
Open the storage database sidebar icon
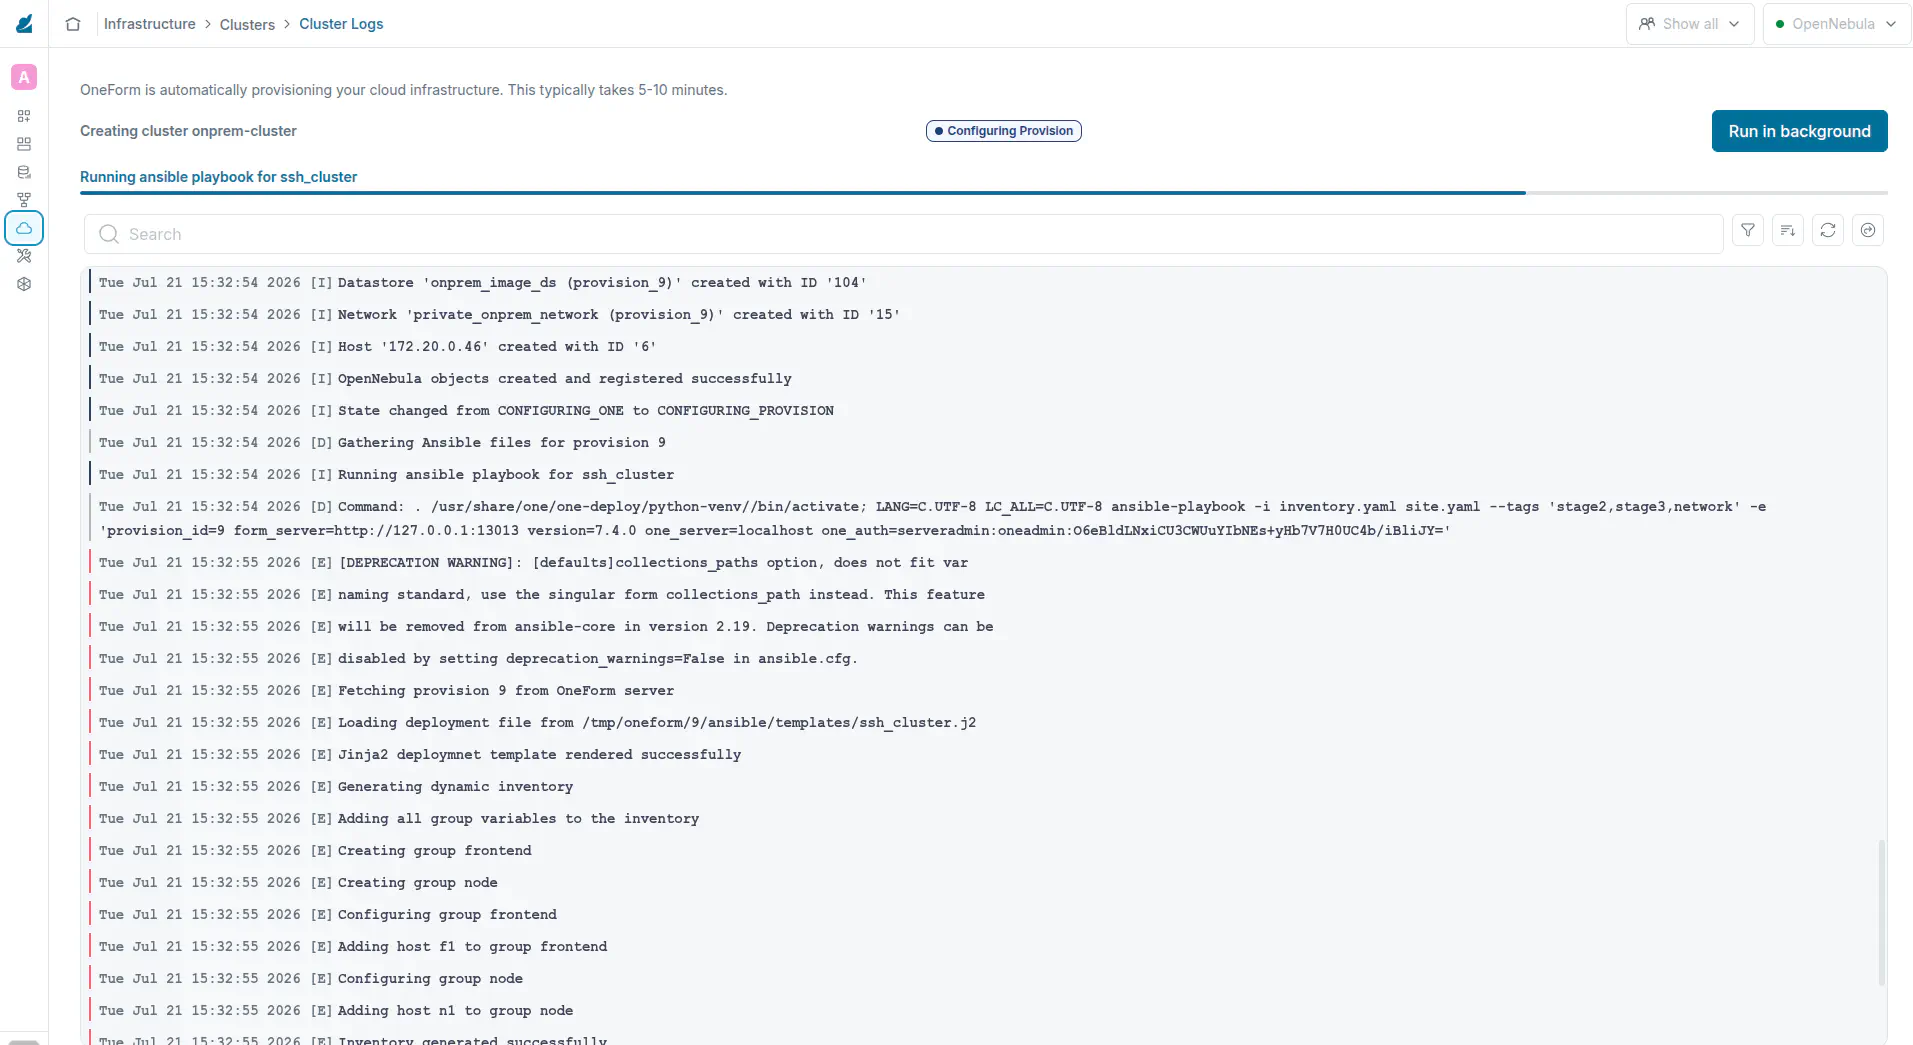pyautogui.click(x=24, y=172)
